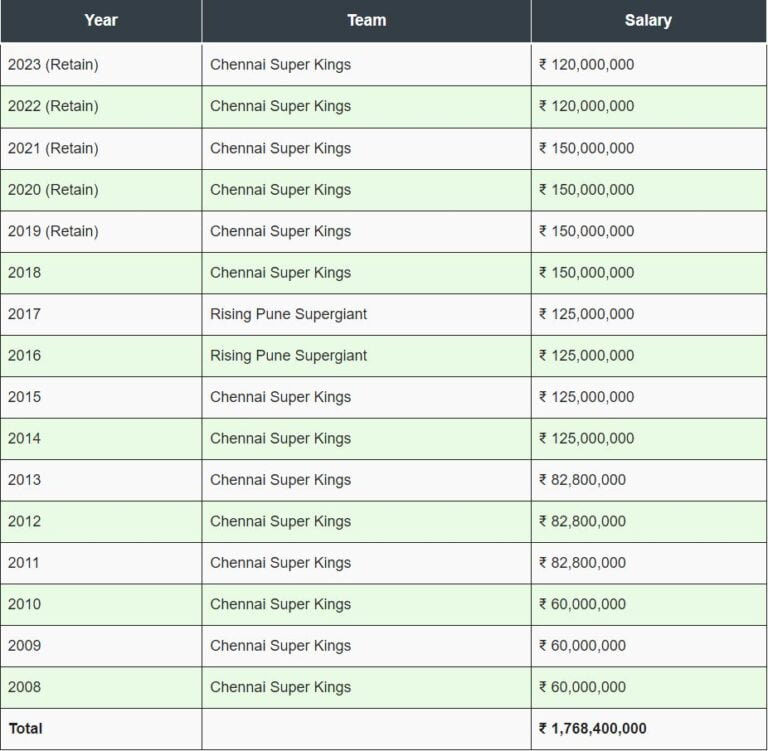Select the 2017 year cell
The image size is (768, 751).
coord(101,314)
